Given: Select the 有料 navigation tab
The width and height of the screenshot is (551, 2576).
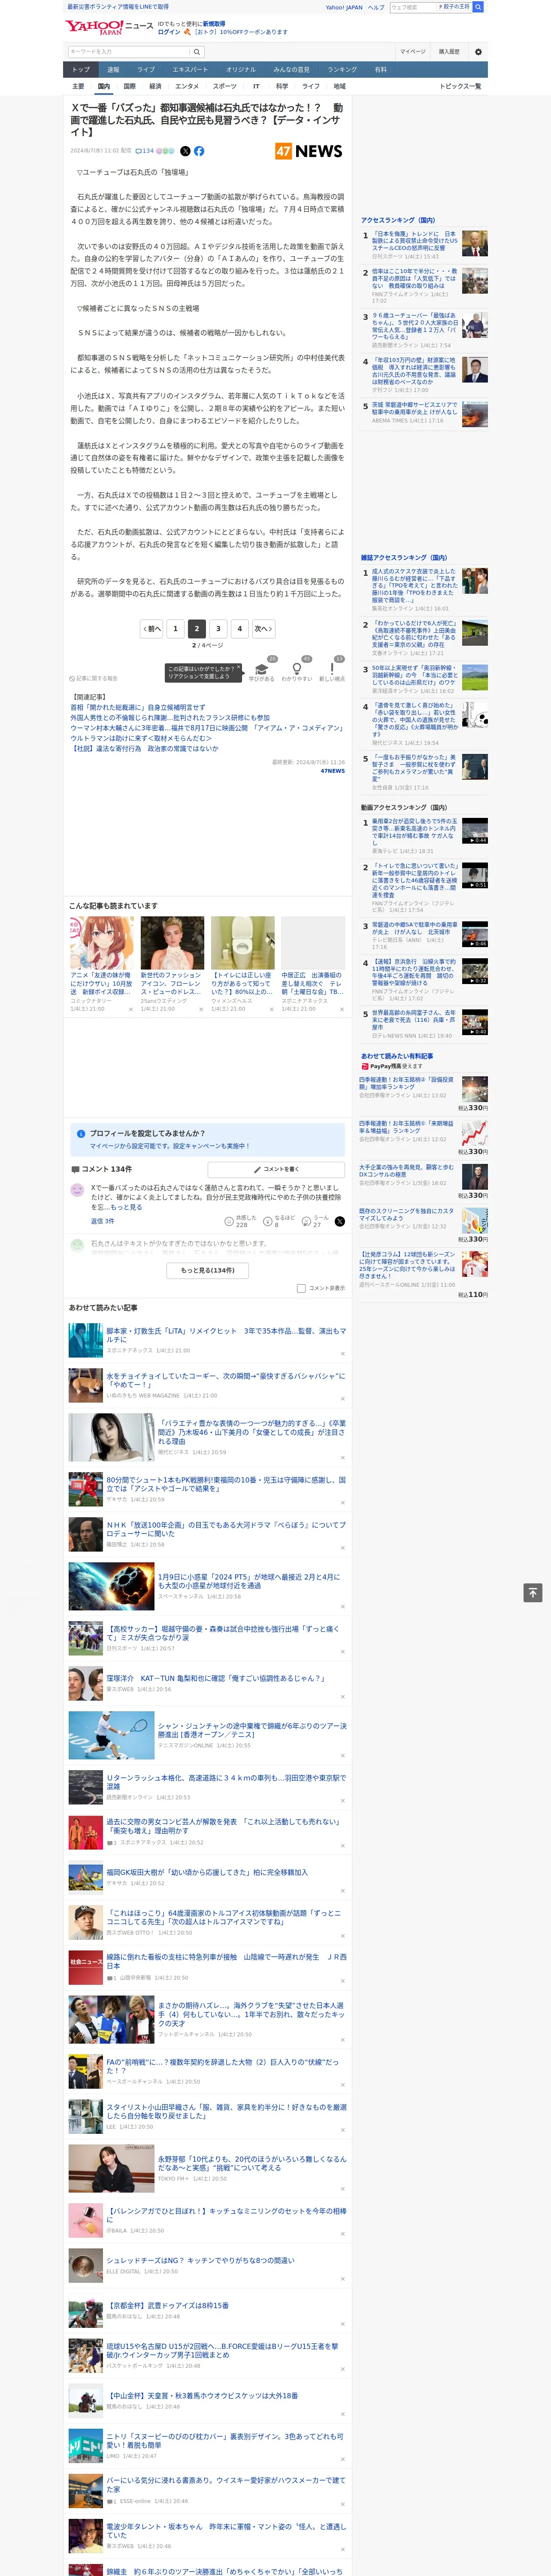Looking at the screenshot, I should [380, 70].
